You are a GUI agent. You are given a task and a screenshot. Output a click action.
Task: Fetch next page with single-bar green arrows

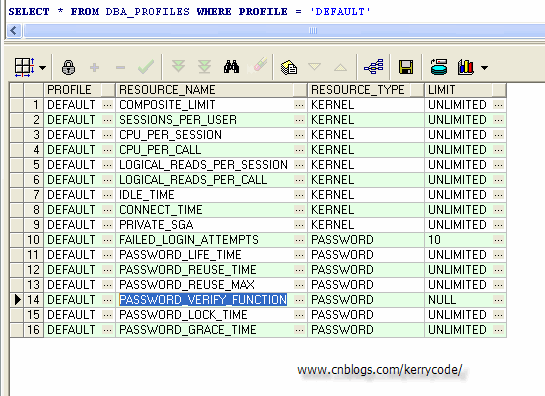178,66
